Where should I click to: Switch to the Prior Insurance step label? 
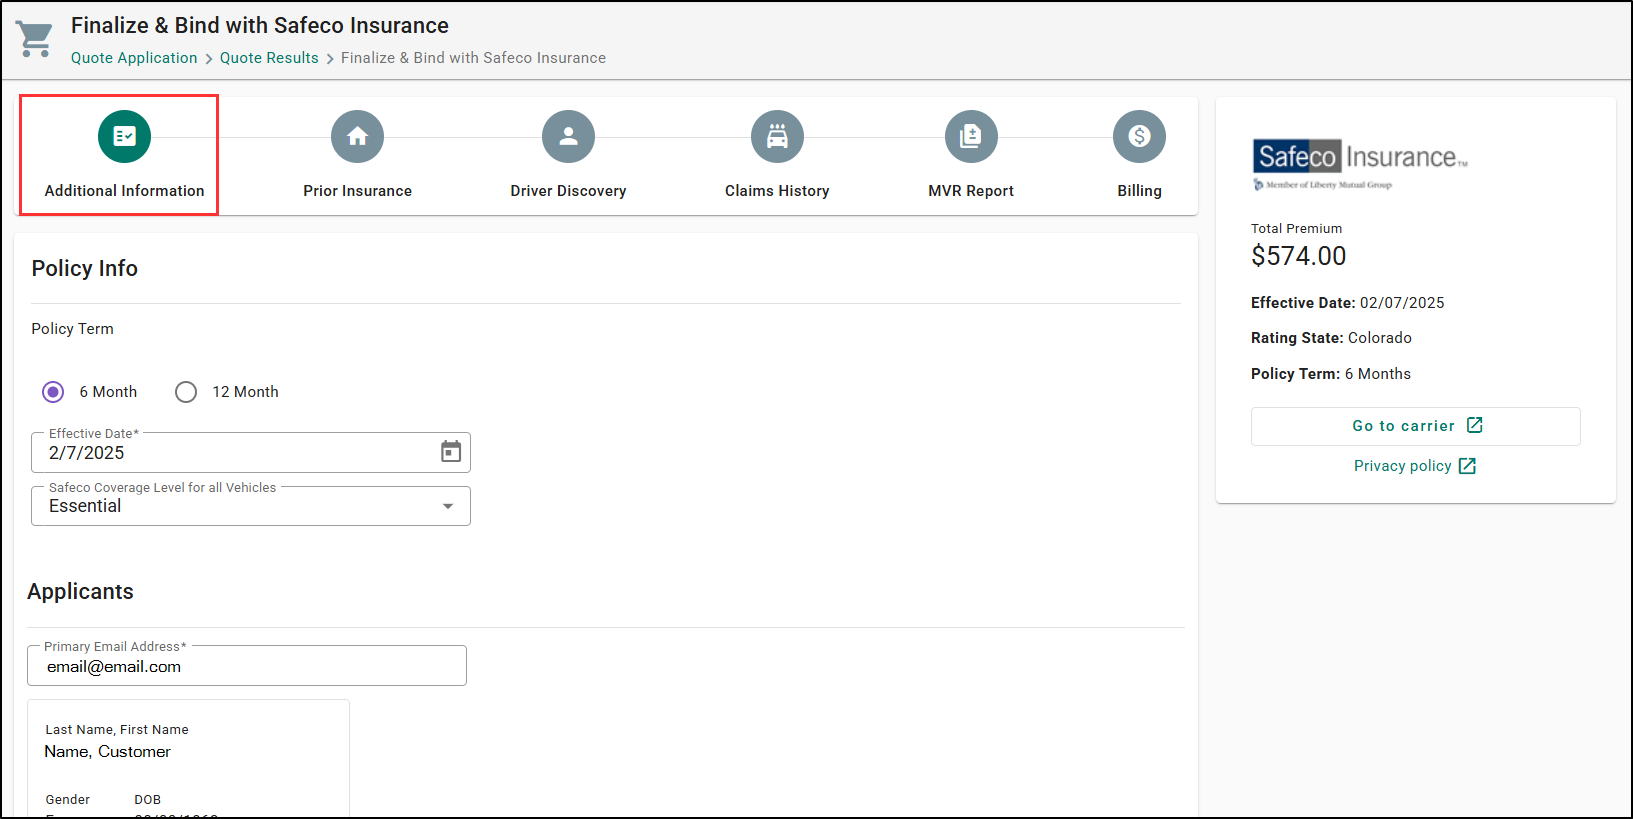[x=357, y=191]
